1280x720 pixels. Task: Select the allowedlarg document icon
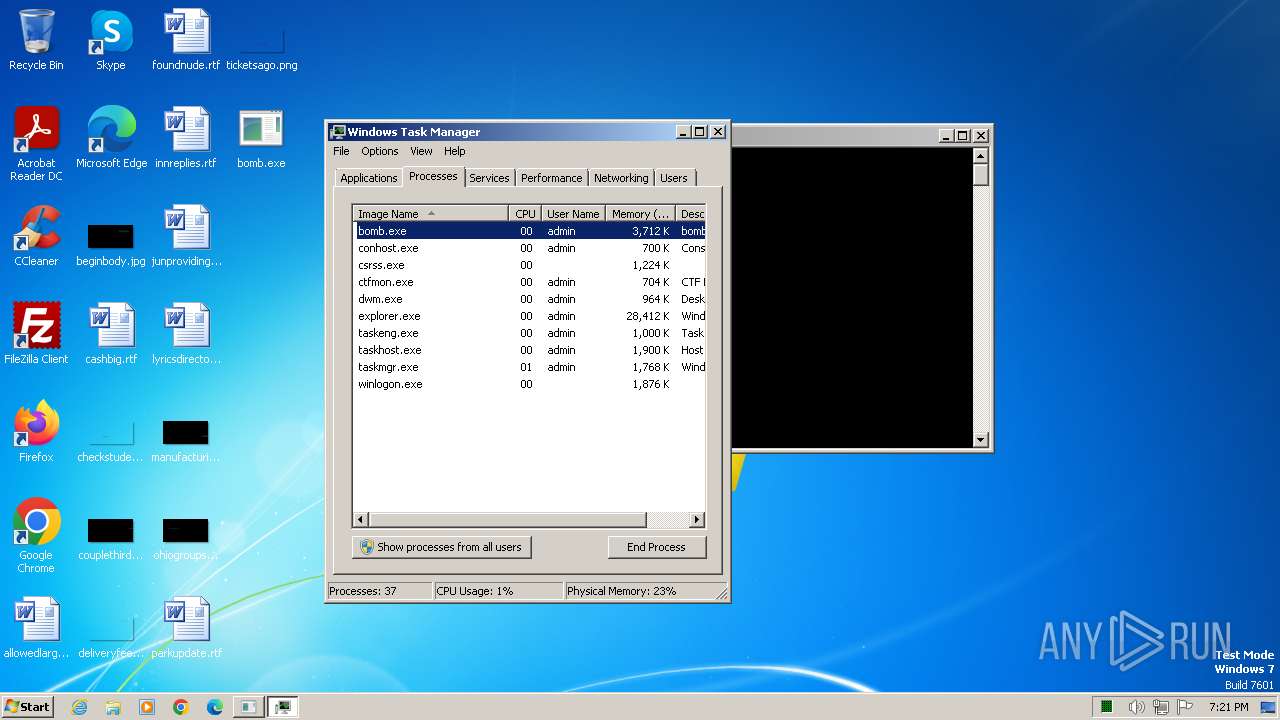pos(36,628)
